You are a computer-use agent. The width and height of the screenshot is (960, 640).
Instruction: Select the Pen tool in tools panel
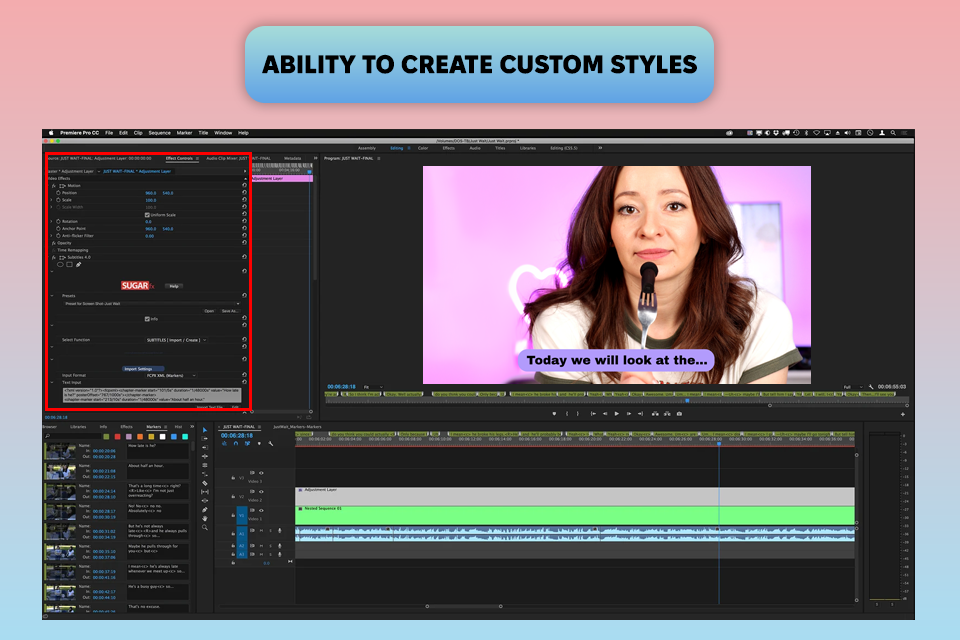click(x=205, y=509)
